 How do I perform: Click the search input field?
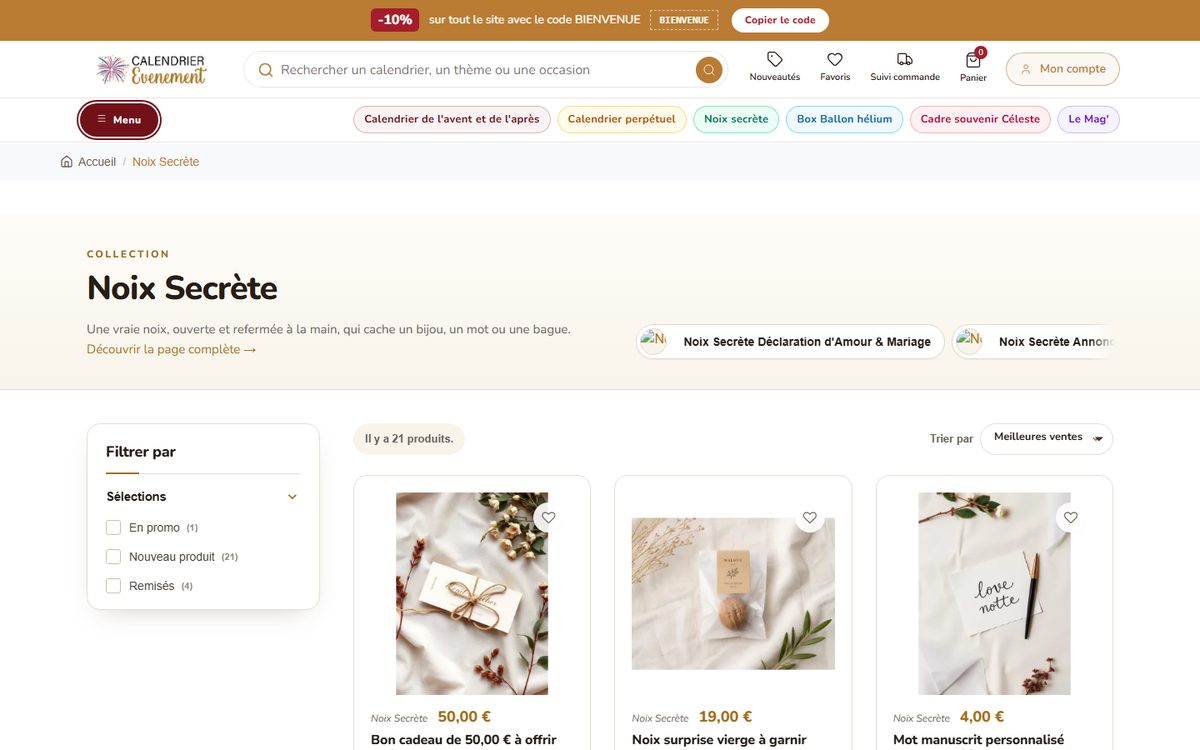(485, 70)
